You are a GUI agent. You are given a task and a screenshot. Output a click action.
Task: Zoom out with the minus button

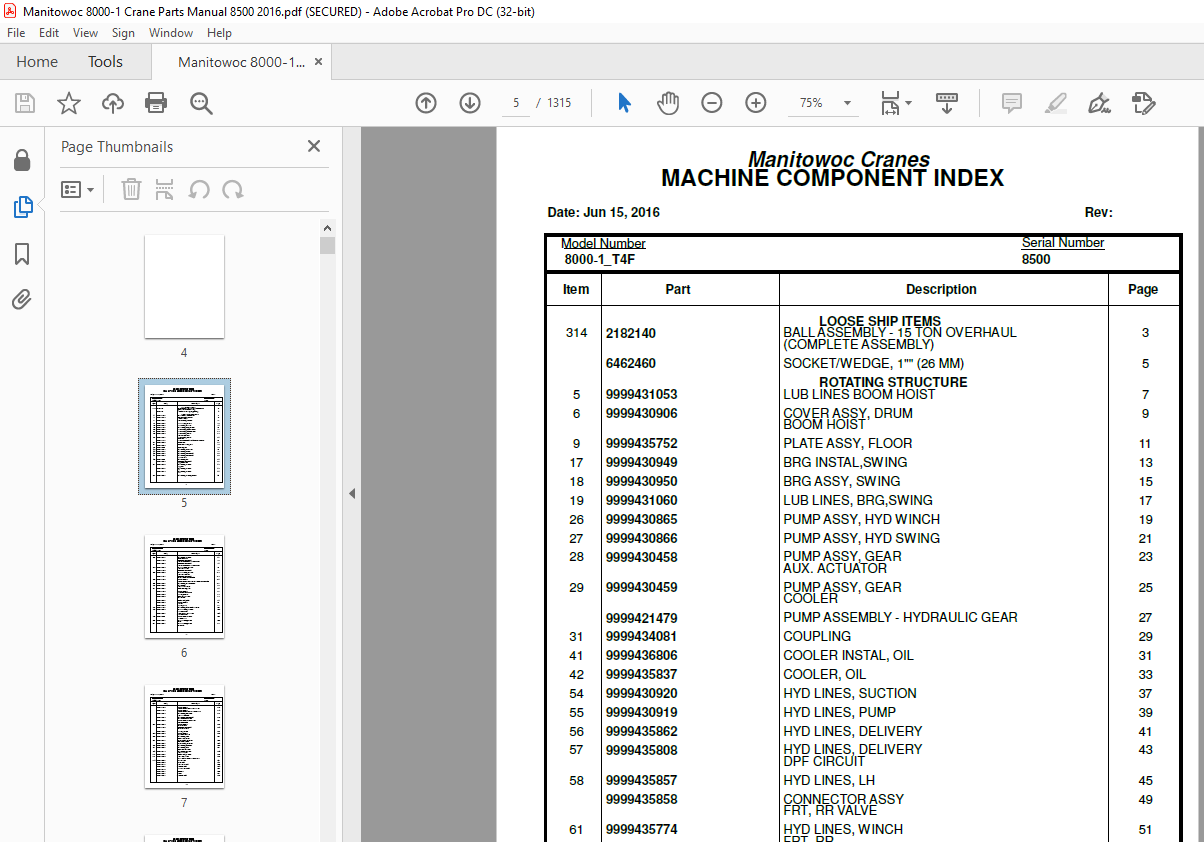(712, 103)
